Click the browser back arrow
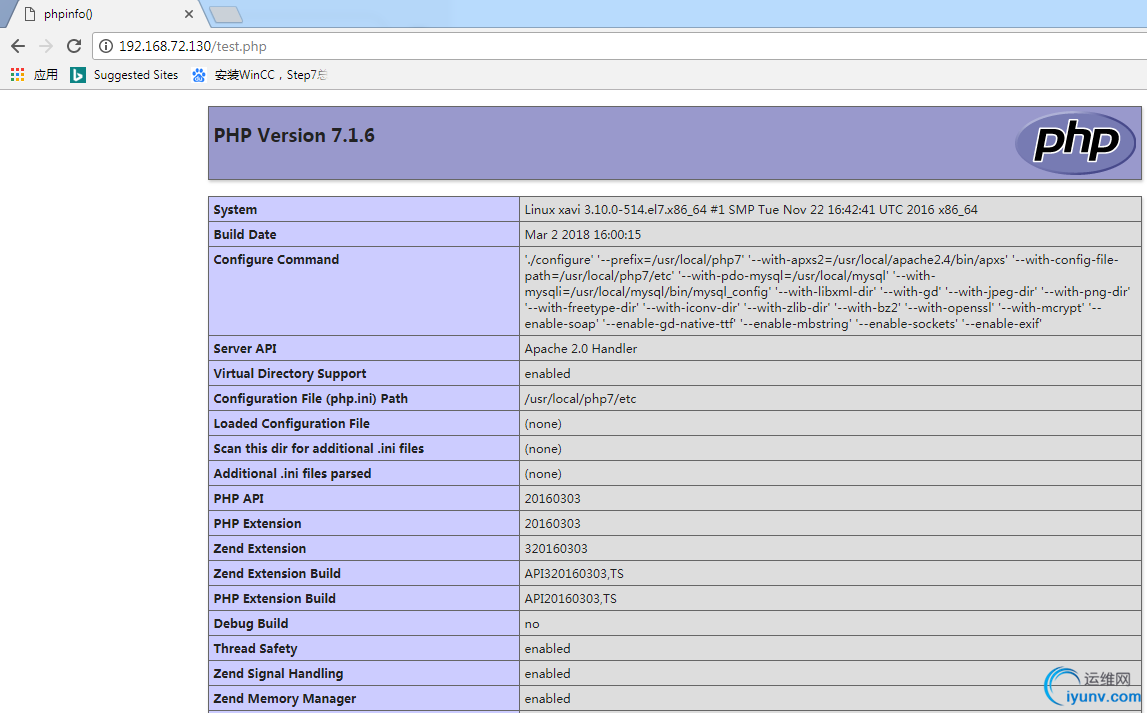 [x=18, y=46]
